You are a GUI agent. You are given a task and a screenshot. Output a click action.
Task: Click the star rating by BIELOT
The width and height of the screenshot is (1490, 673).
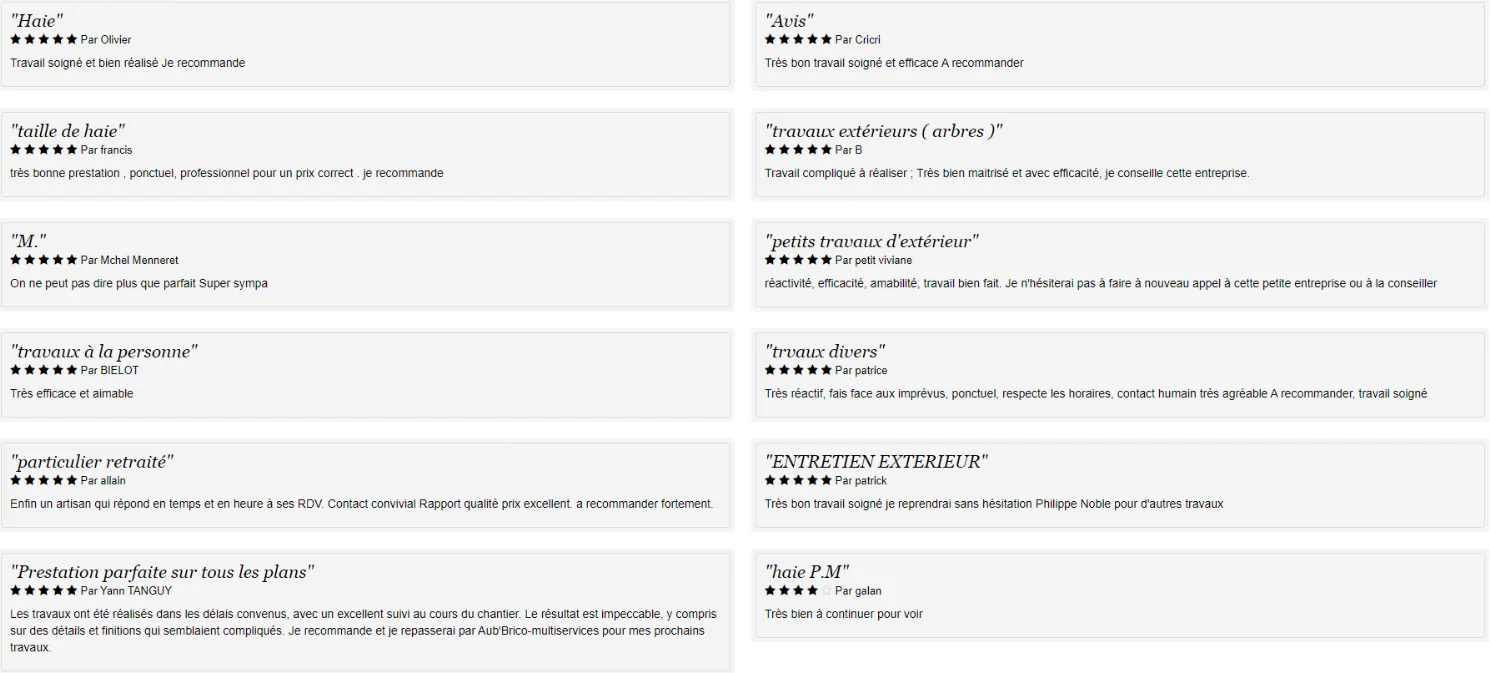point(44,370)
